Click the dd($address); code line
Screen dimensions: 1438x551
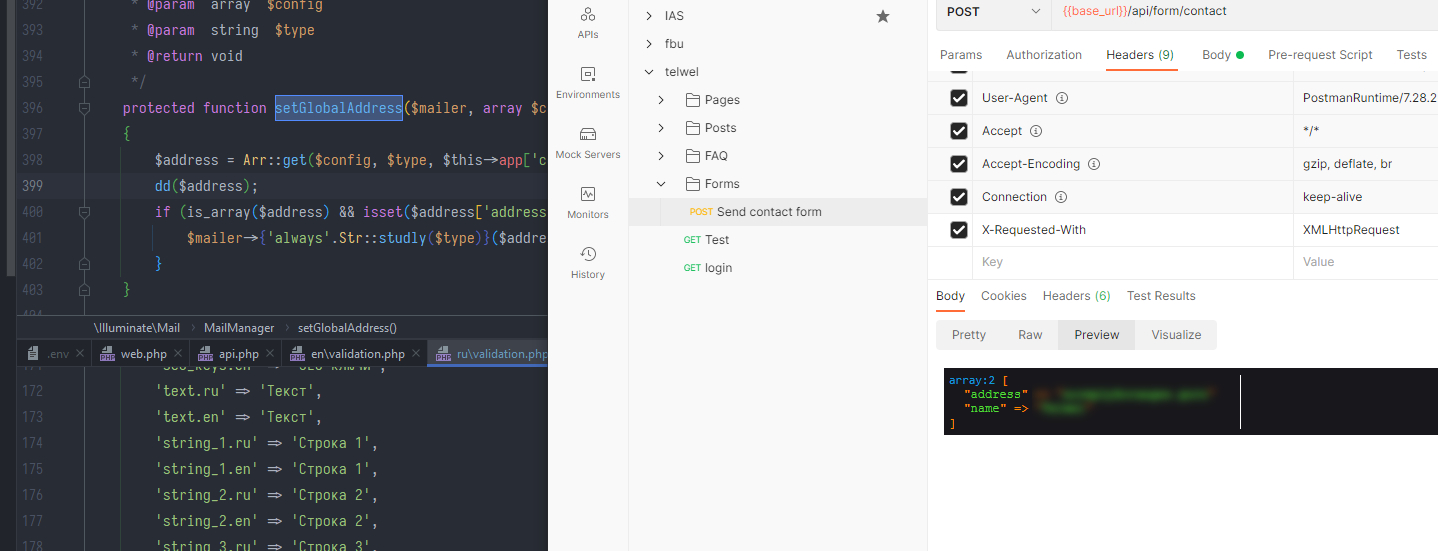click(206, 186)
